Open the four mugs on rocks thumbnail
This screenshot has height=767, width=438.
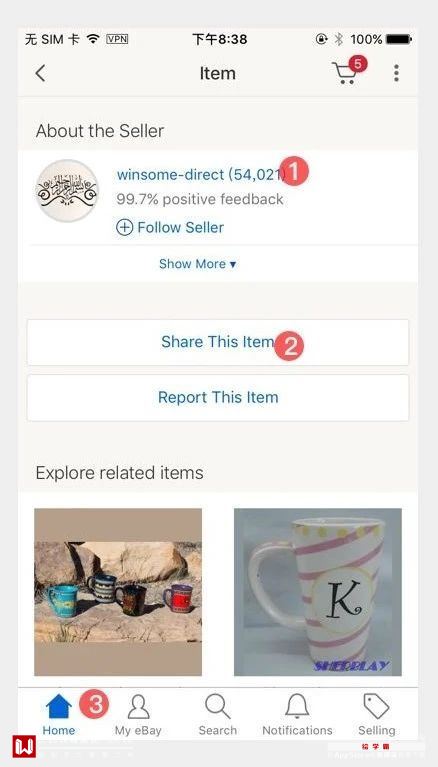click(x=118, y=592)
